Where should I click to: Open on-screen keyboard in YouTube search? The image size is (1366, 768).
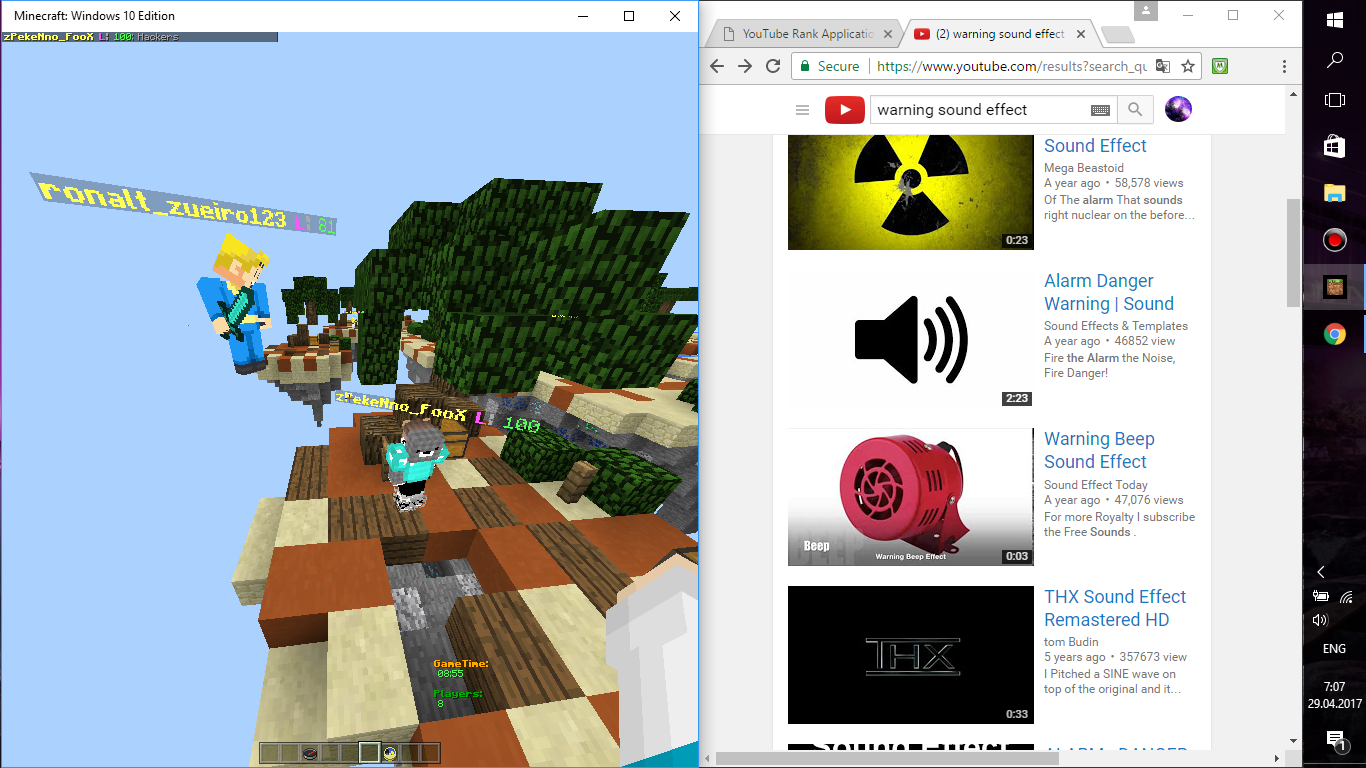1100,110
